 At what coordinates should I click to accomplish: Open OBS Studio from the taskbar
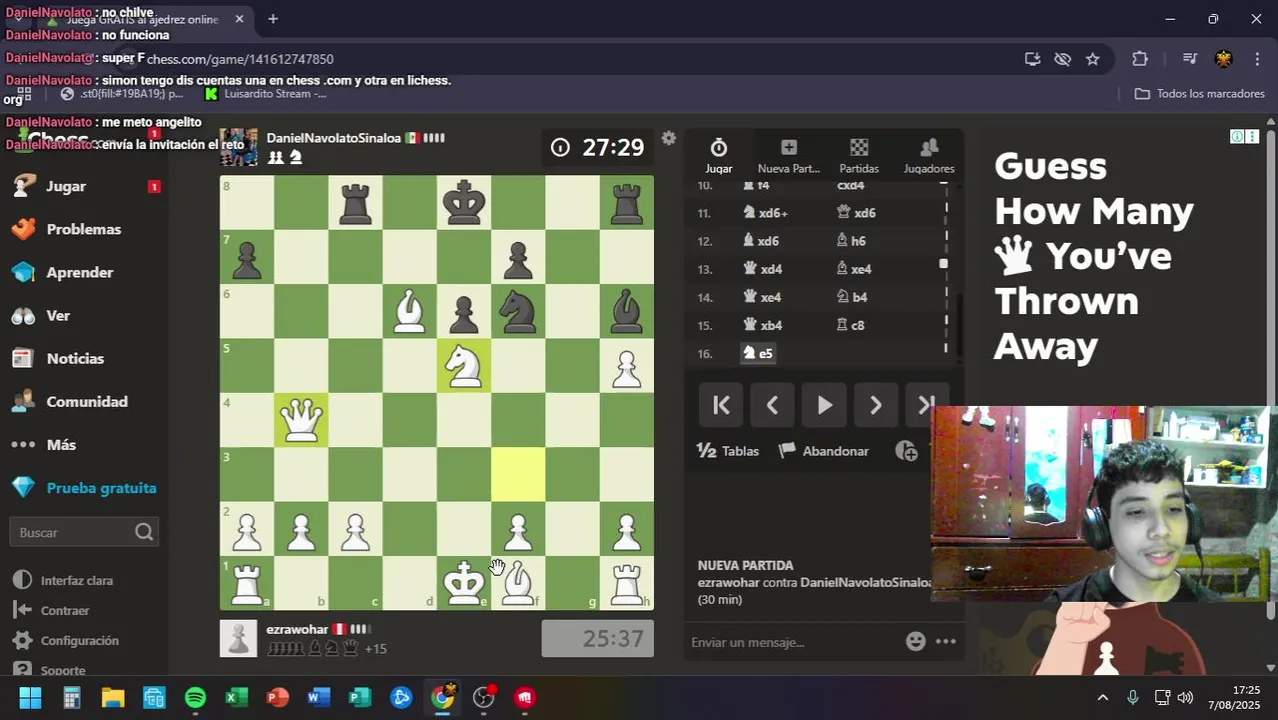[x=484, y=697]
